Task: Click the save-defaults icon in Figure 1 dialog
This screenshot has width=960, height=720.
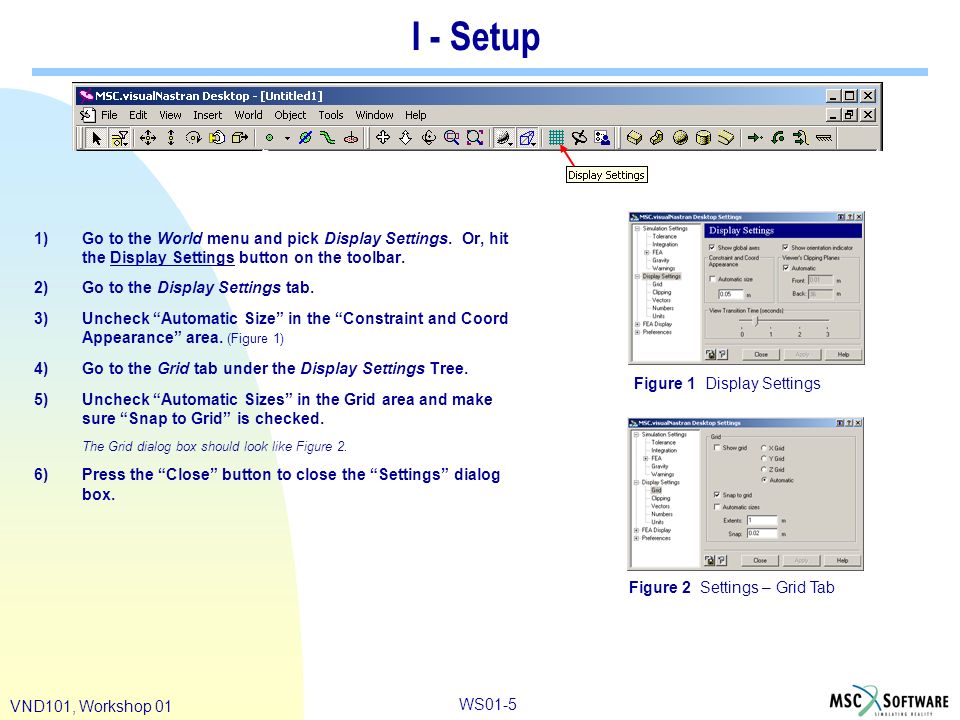Action: click(x=710, y=354)
